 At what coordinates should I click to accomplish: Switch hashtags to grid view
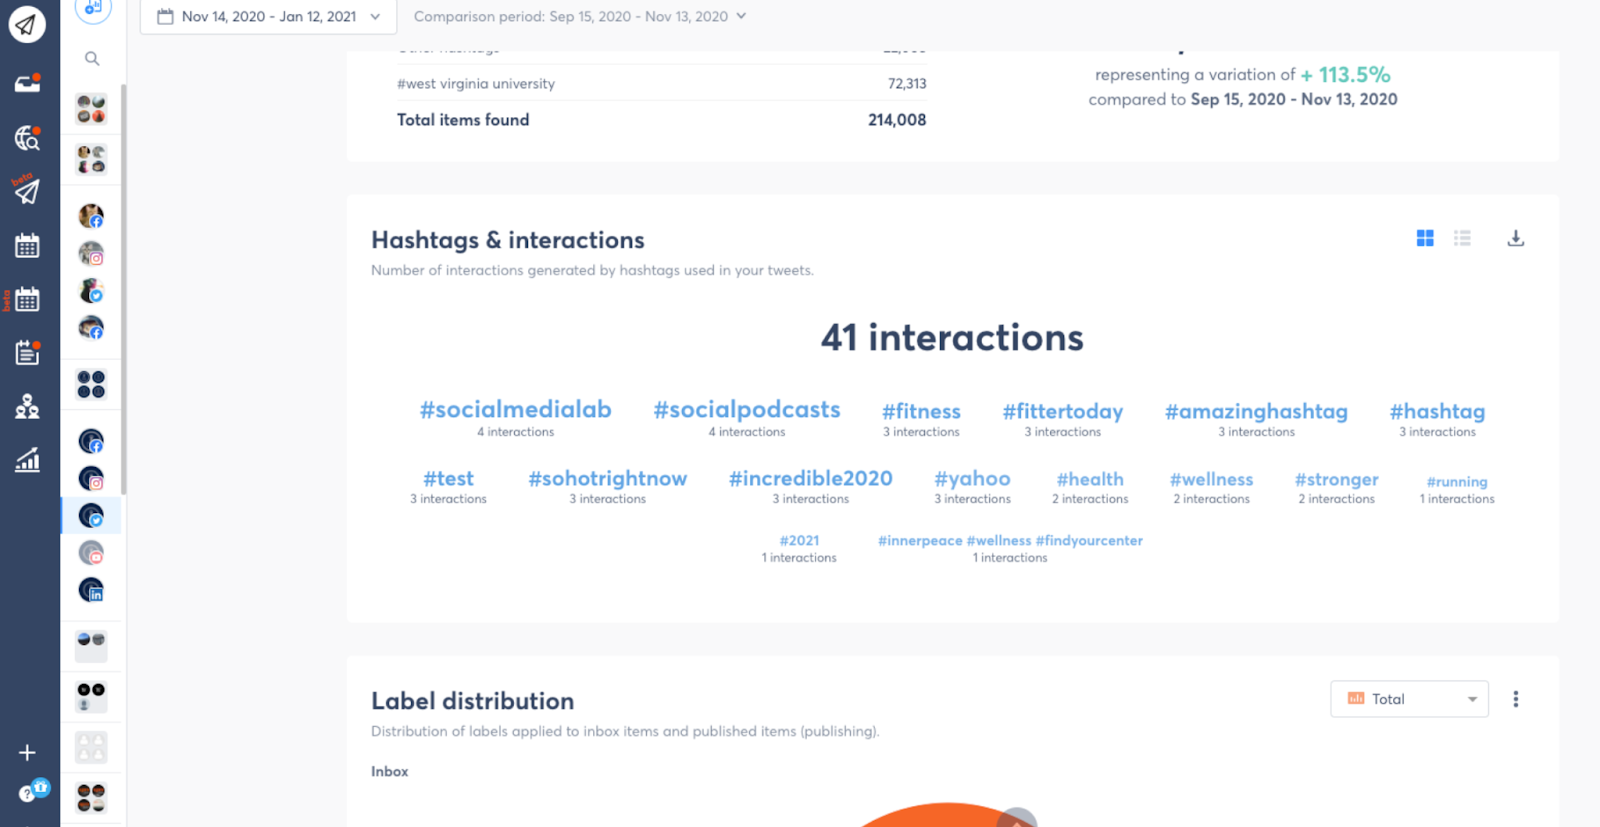1425,238
